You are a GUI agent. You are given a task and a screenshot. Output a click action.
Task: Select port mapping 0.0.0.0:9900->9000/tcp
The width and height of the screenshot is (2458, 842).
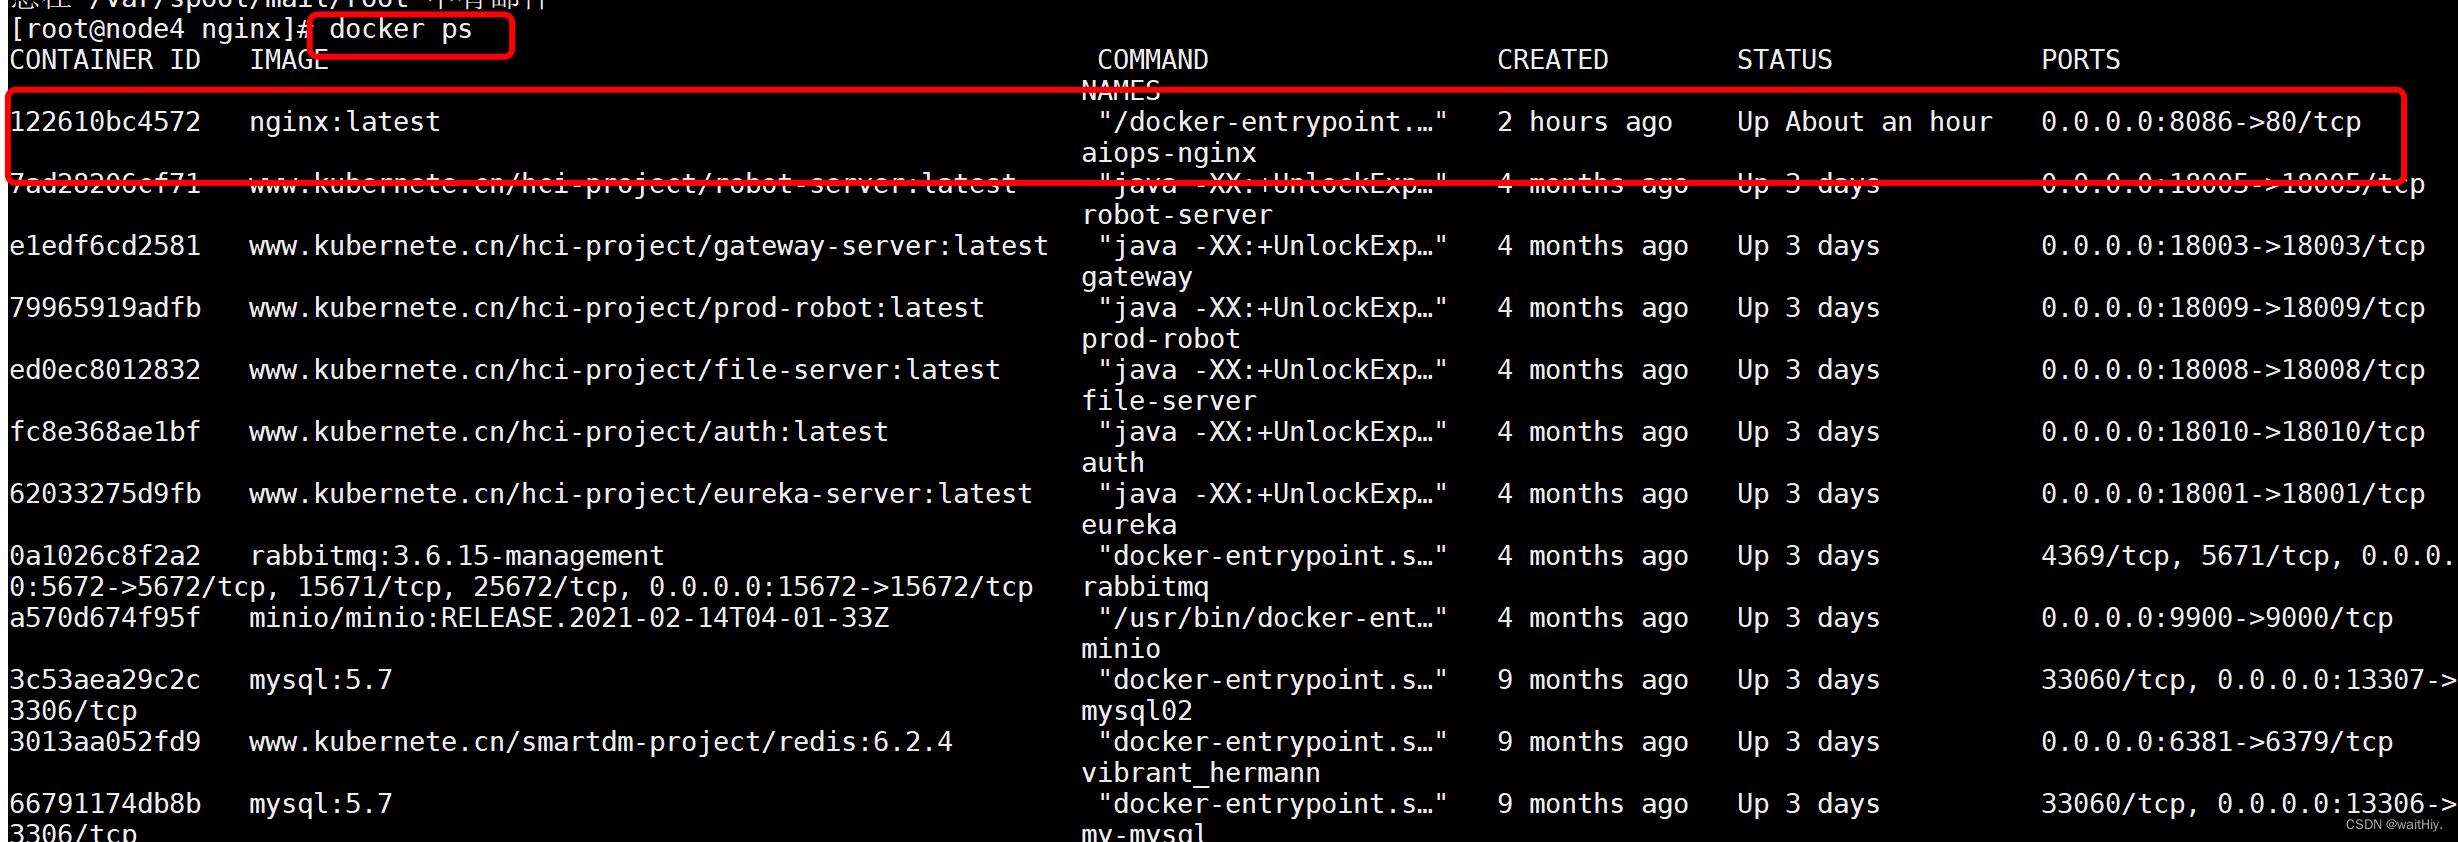coord(2216,618)
